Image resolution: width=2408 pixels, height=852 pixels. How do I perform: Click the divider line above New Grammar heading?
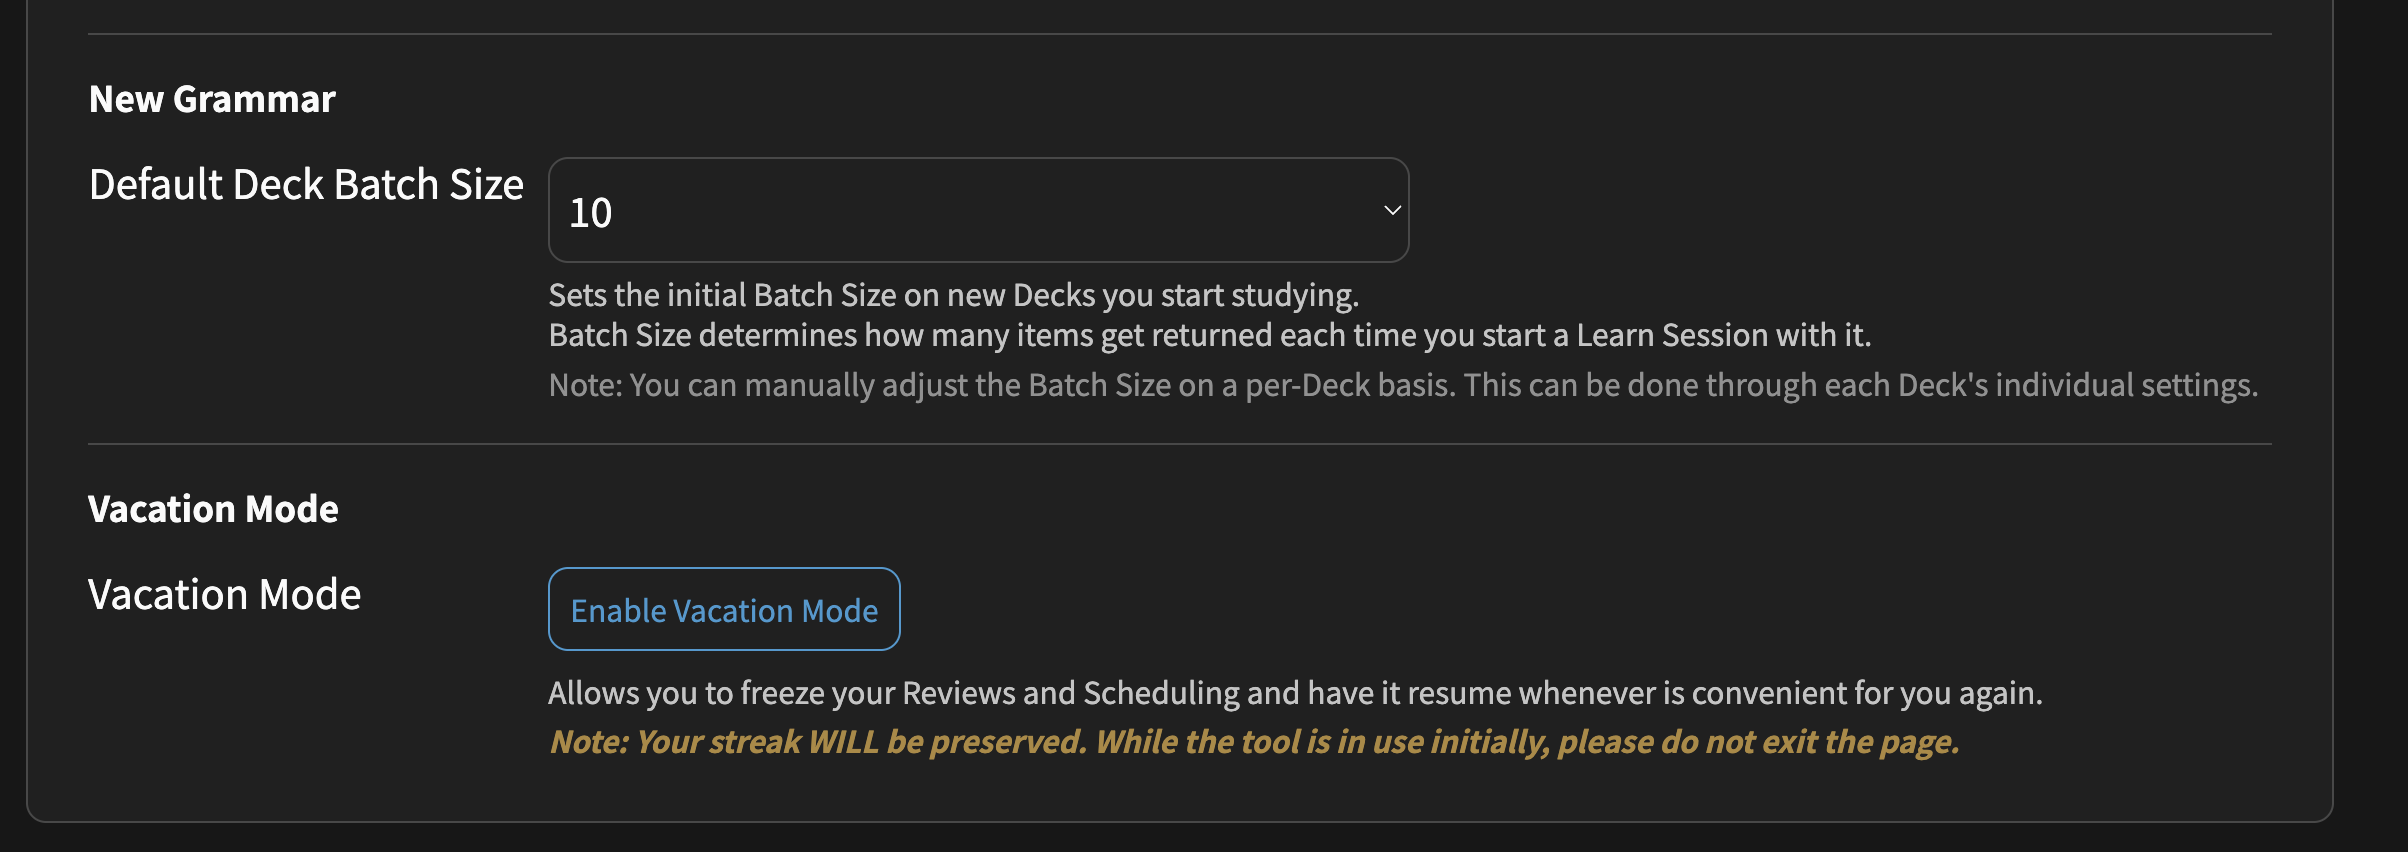click(1180, 34)
